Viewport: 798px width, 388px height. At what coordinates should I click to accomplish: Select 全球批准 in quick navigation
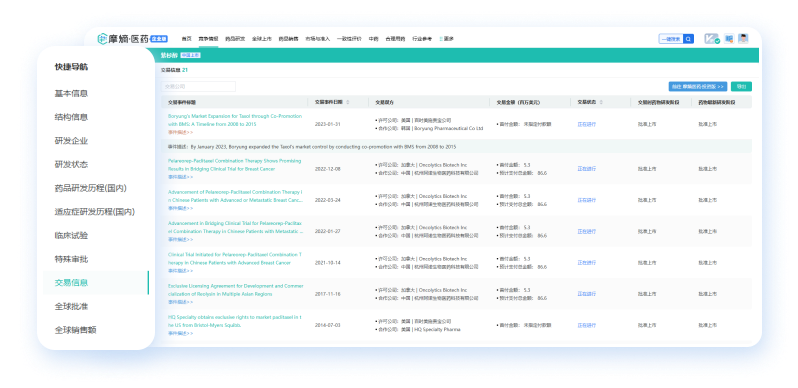[x=71, y=306]
